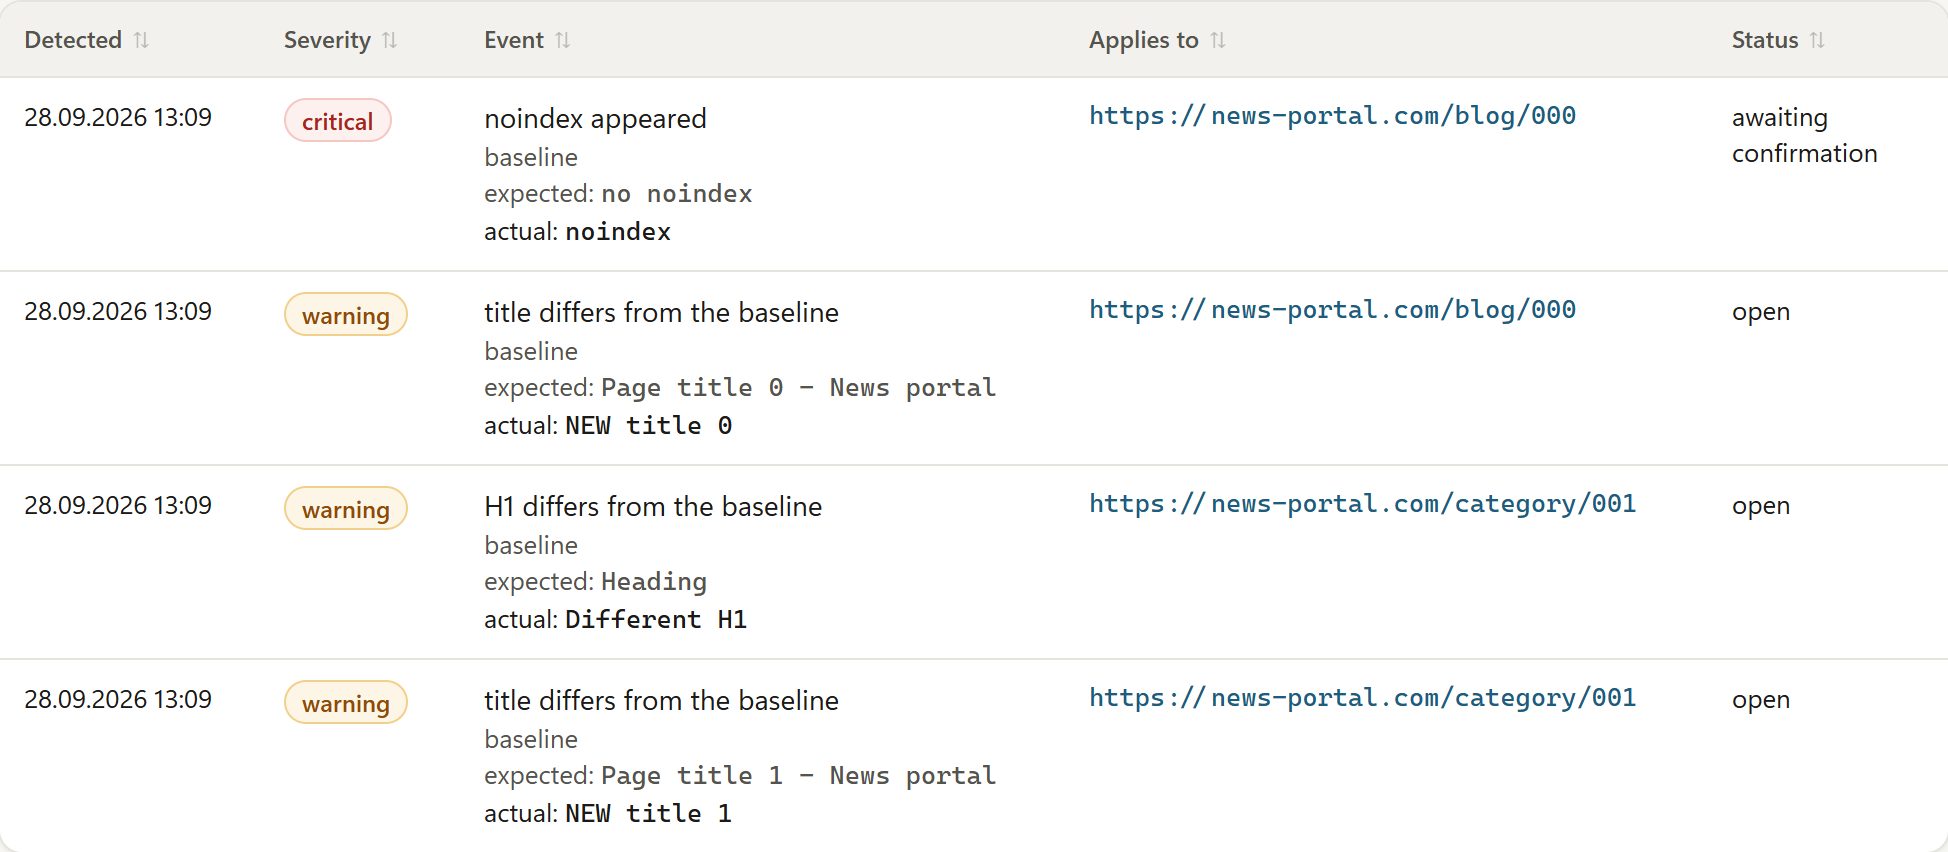
Task: Click "open" status in Different H1 row
Action: pyautogui.click(x=1761, y=506)
